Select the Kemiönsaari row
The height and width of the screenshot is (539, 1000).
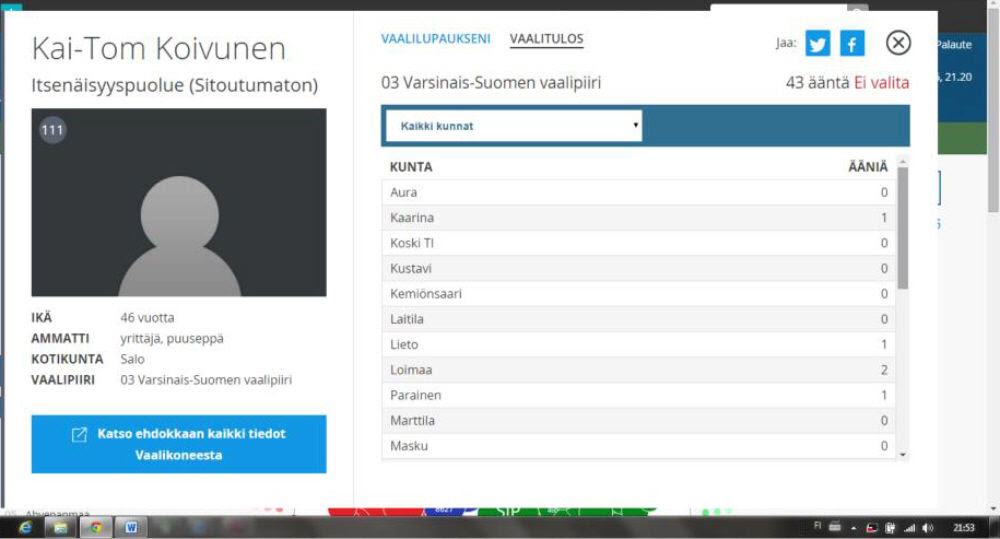pos(638,294)
